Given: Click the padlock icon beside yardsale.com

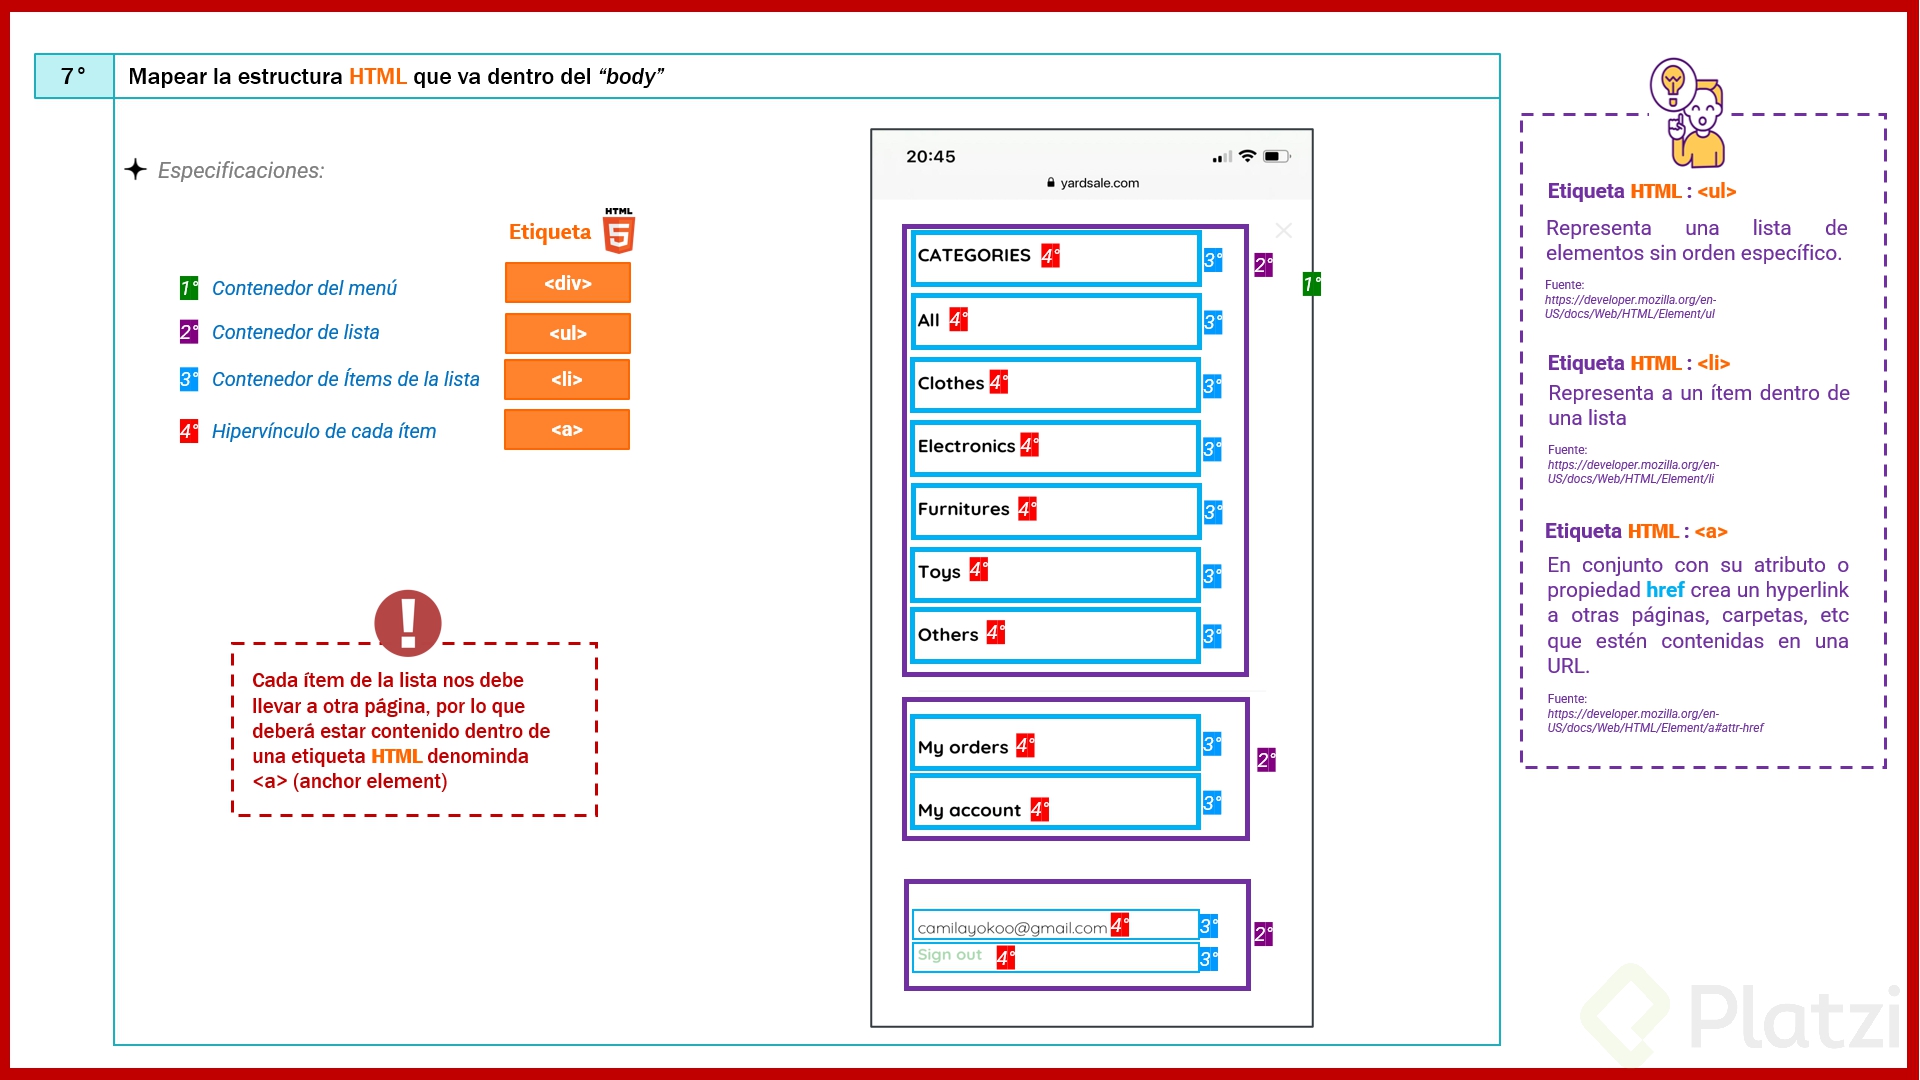Looking at the screenshot, I should [x=1050, y=182].
